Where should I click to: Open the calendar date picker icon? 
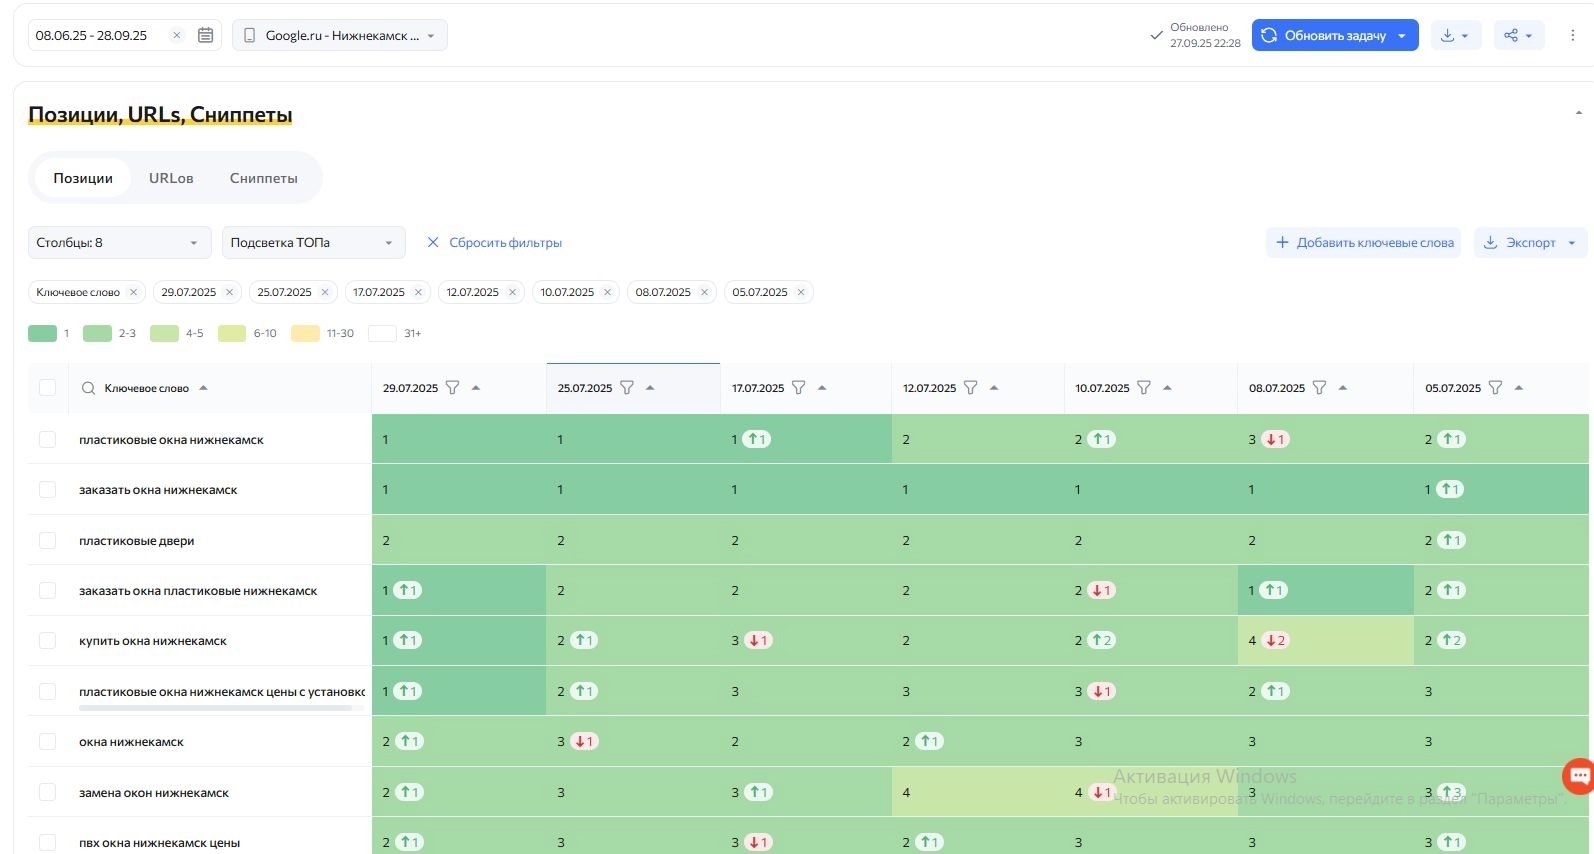[205, 35]
